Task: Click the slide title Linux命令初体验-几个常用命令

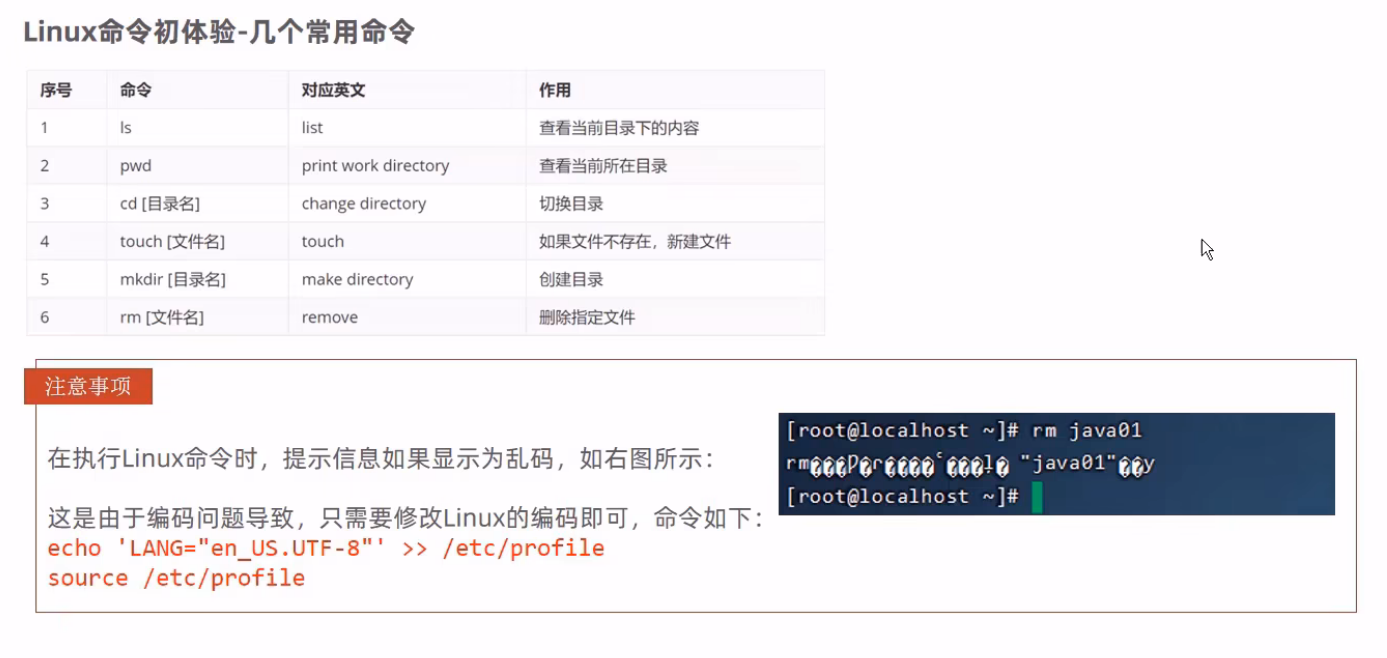Action: click(219, 32)
